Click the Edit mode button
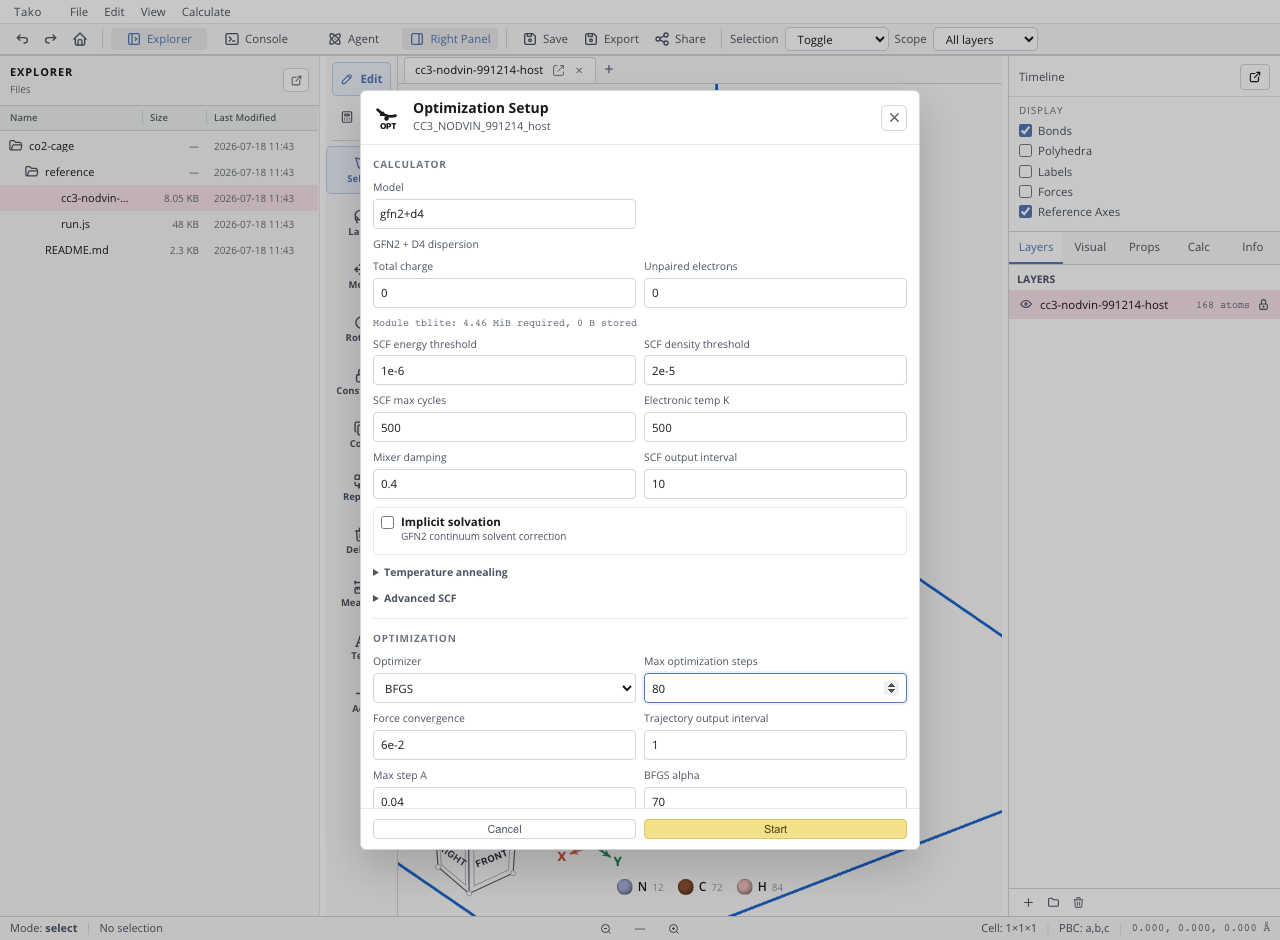The height and width of the screenshot is (940, 1280). (x=361, y=79)
